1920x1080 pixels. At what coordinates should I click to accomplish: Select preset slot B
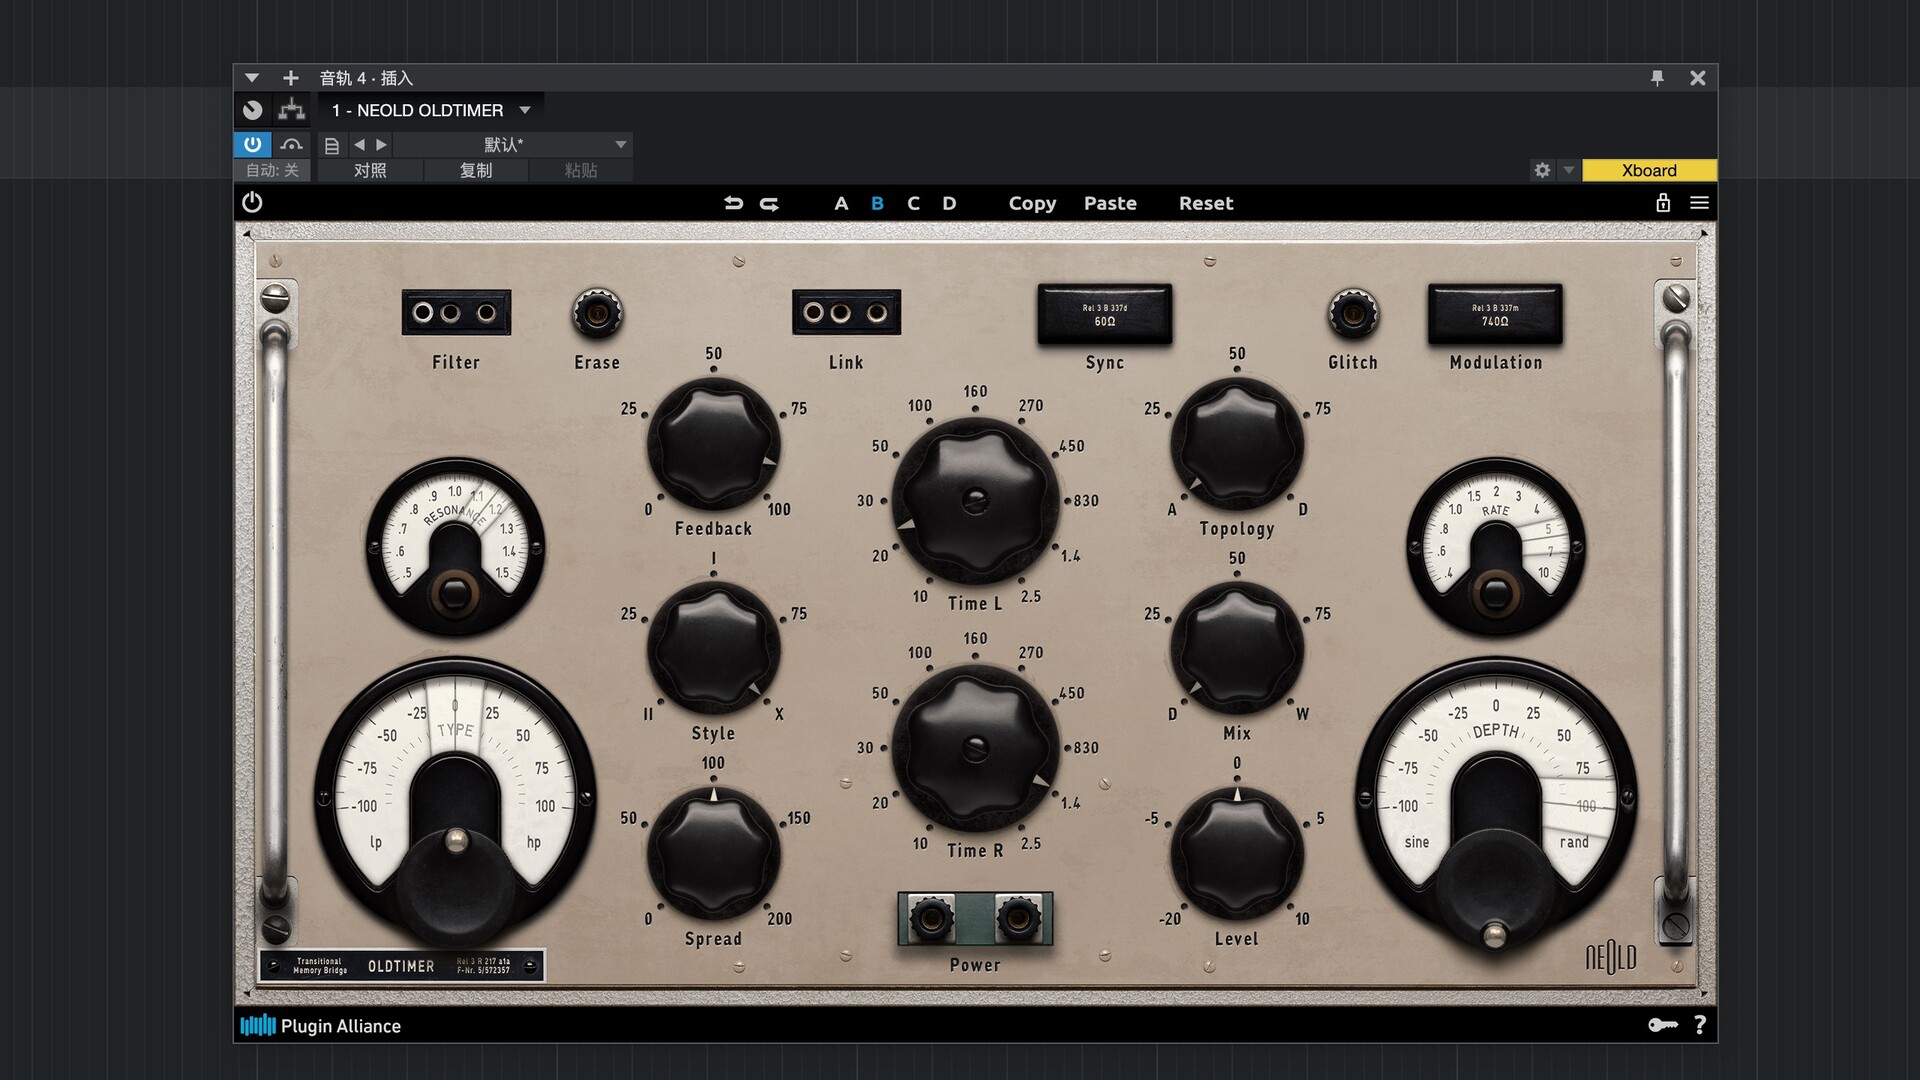point(877,203)
